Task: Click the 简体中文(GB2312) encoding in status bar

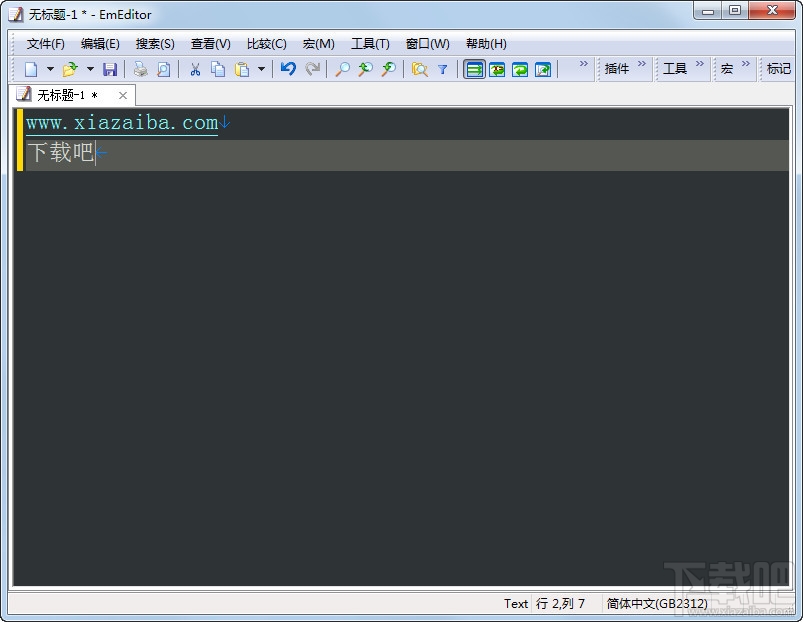Action: click(657, 604)
